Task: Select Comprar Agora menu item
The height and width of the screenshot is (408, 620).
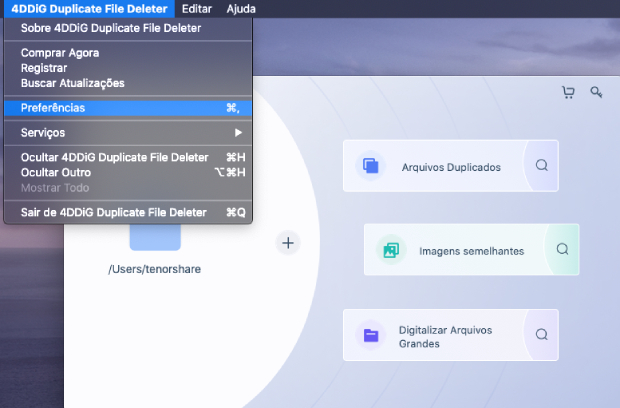Action: [x=60, y=53]
